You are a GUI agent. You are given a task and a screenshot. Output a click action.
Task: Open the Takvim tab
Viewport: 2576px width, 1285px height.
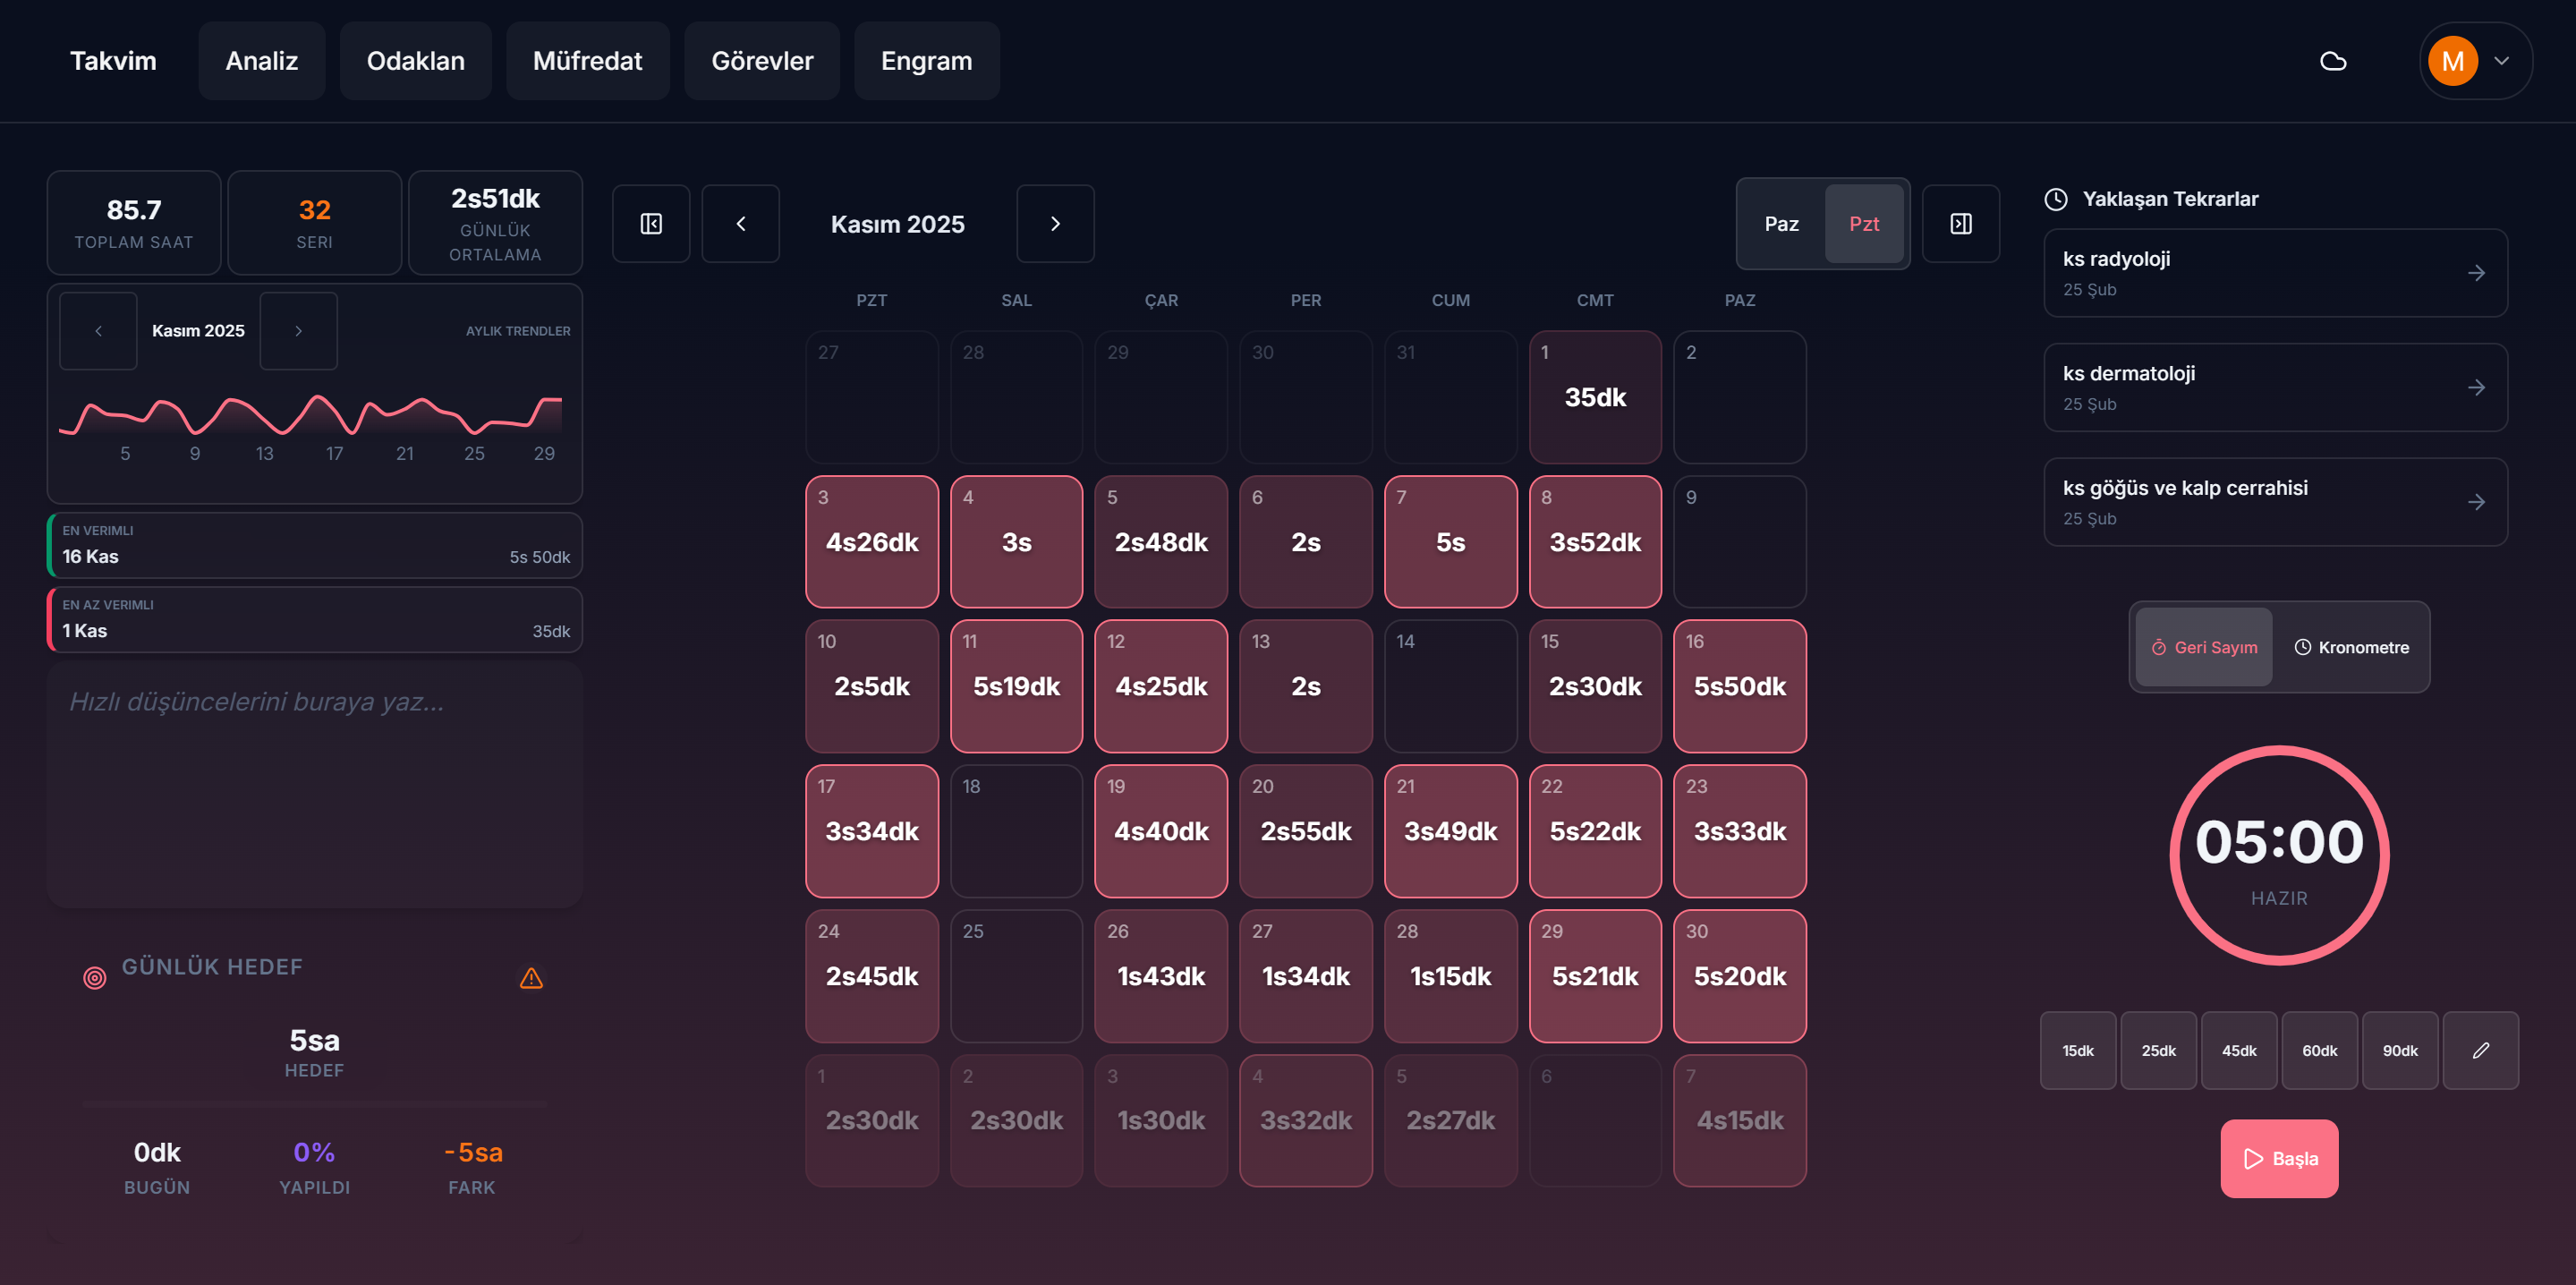coord(113,61)
